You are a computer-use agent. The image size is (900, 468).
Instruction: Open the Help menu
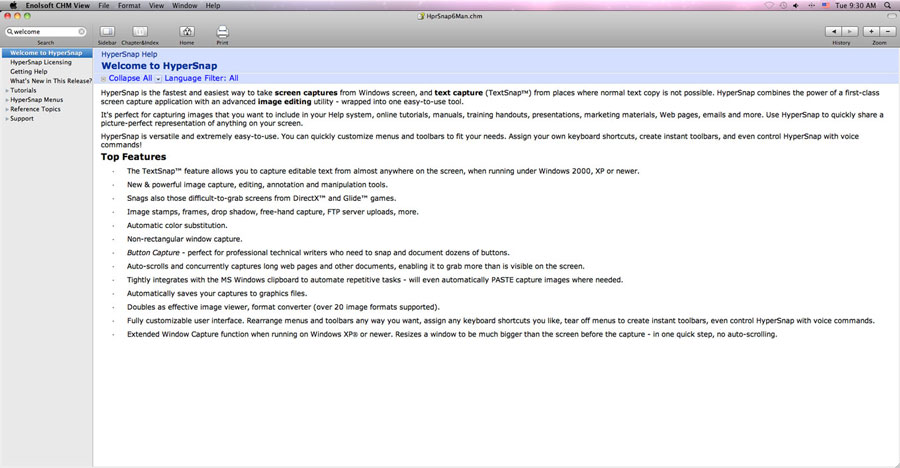tap(213, 5)
